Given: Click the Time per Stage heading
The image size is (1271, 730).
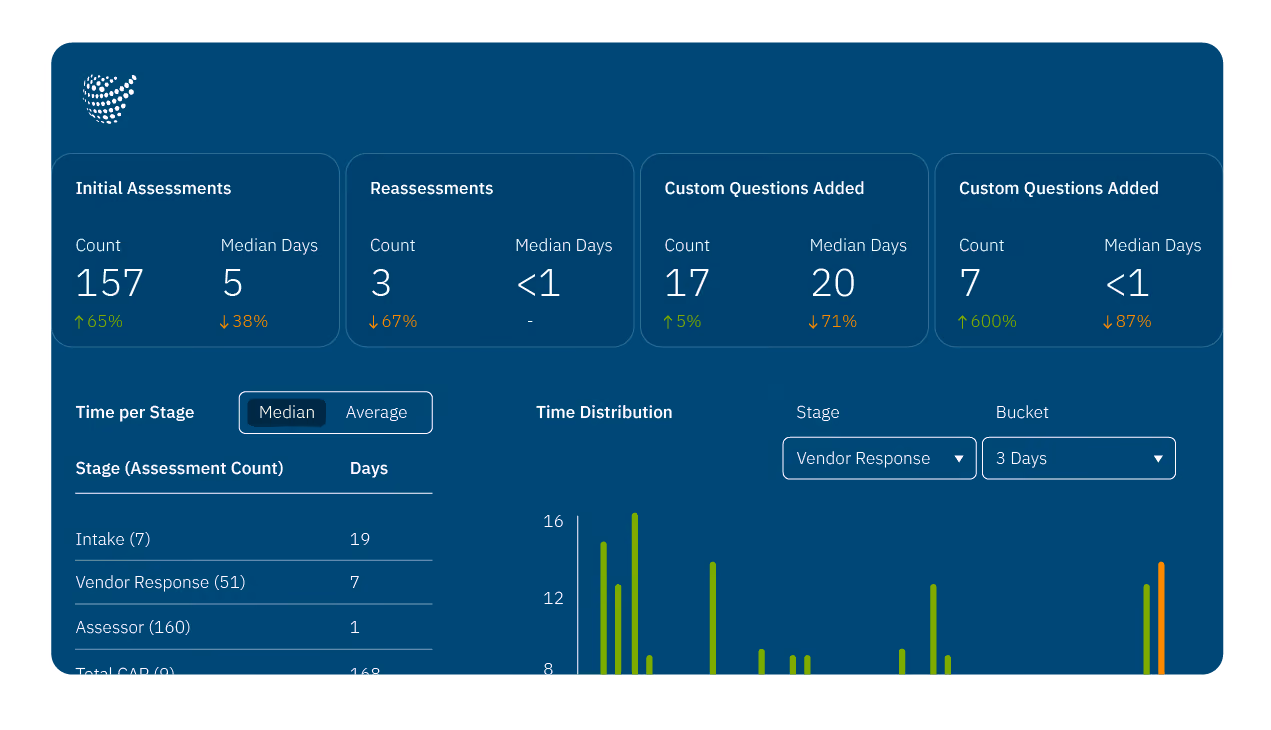Looking at the screenshot, I should 135,412.
